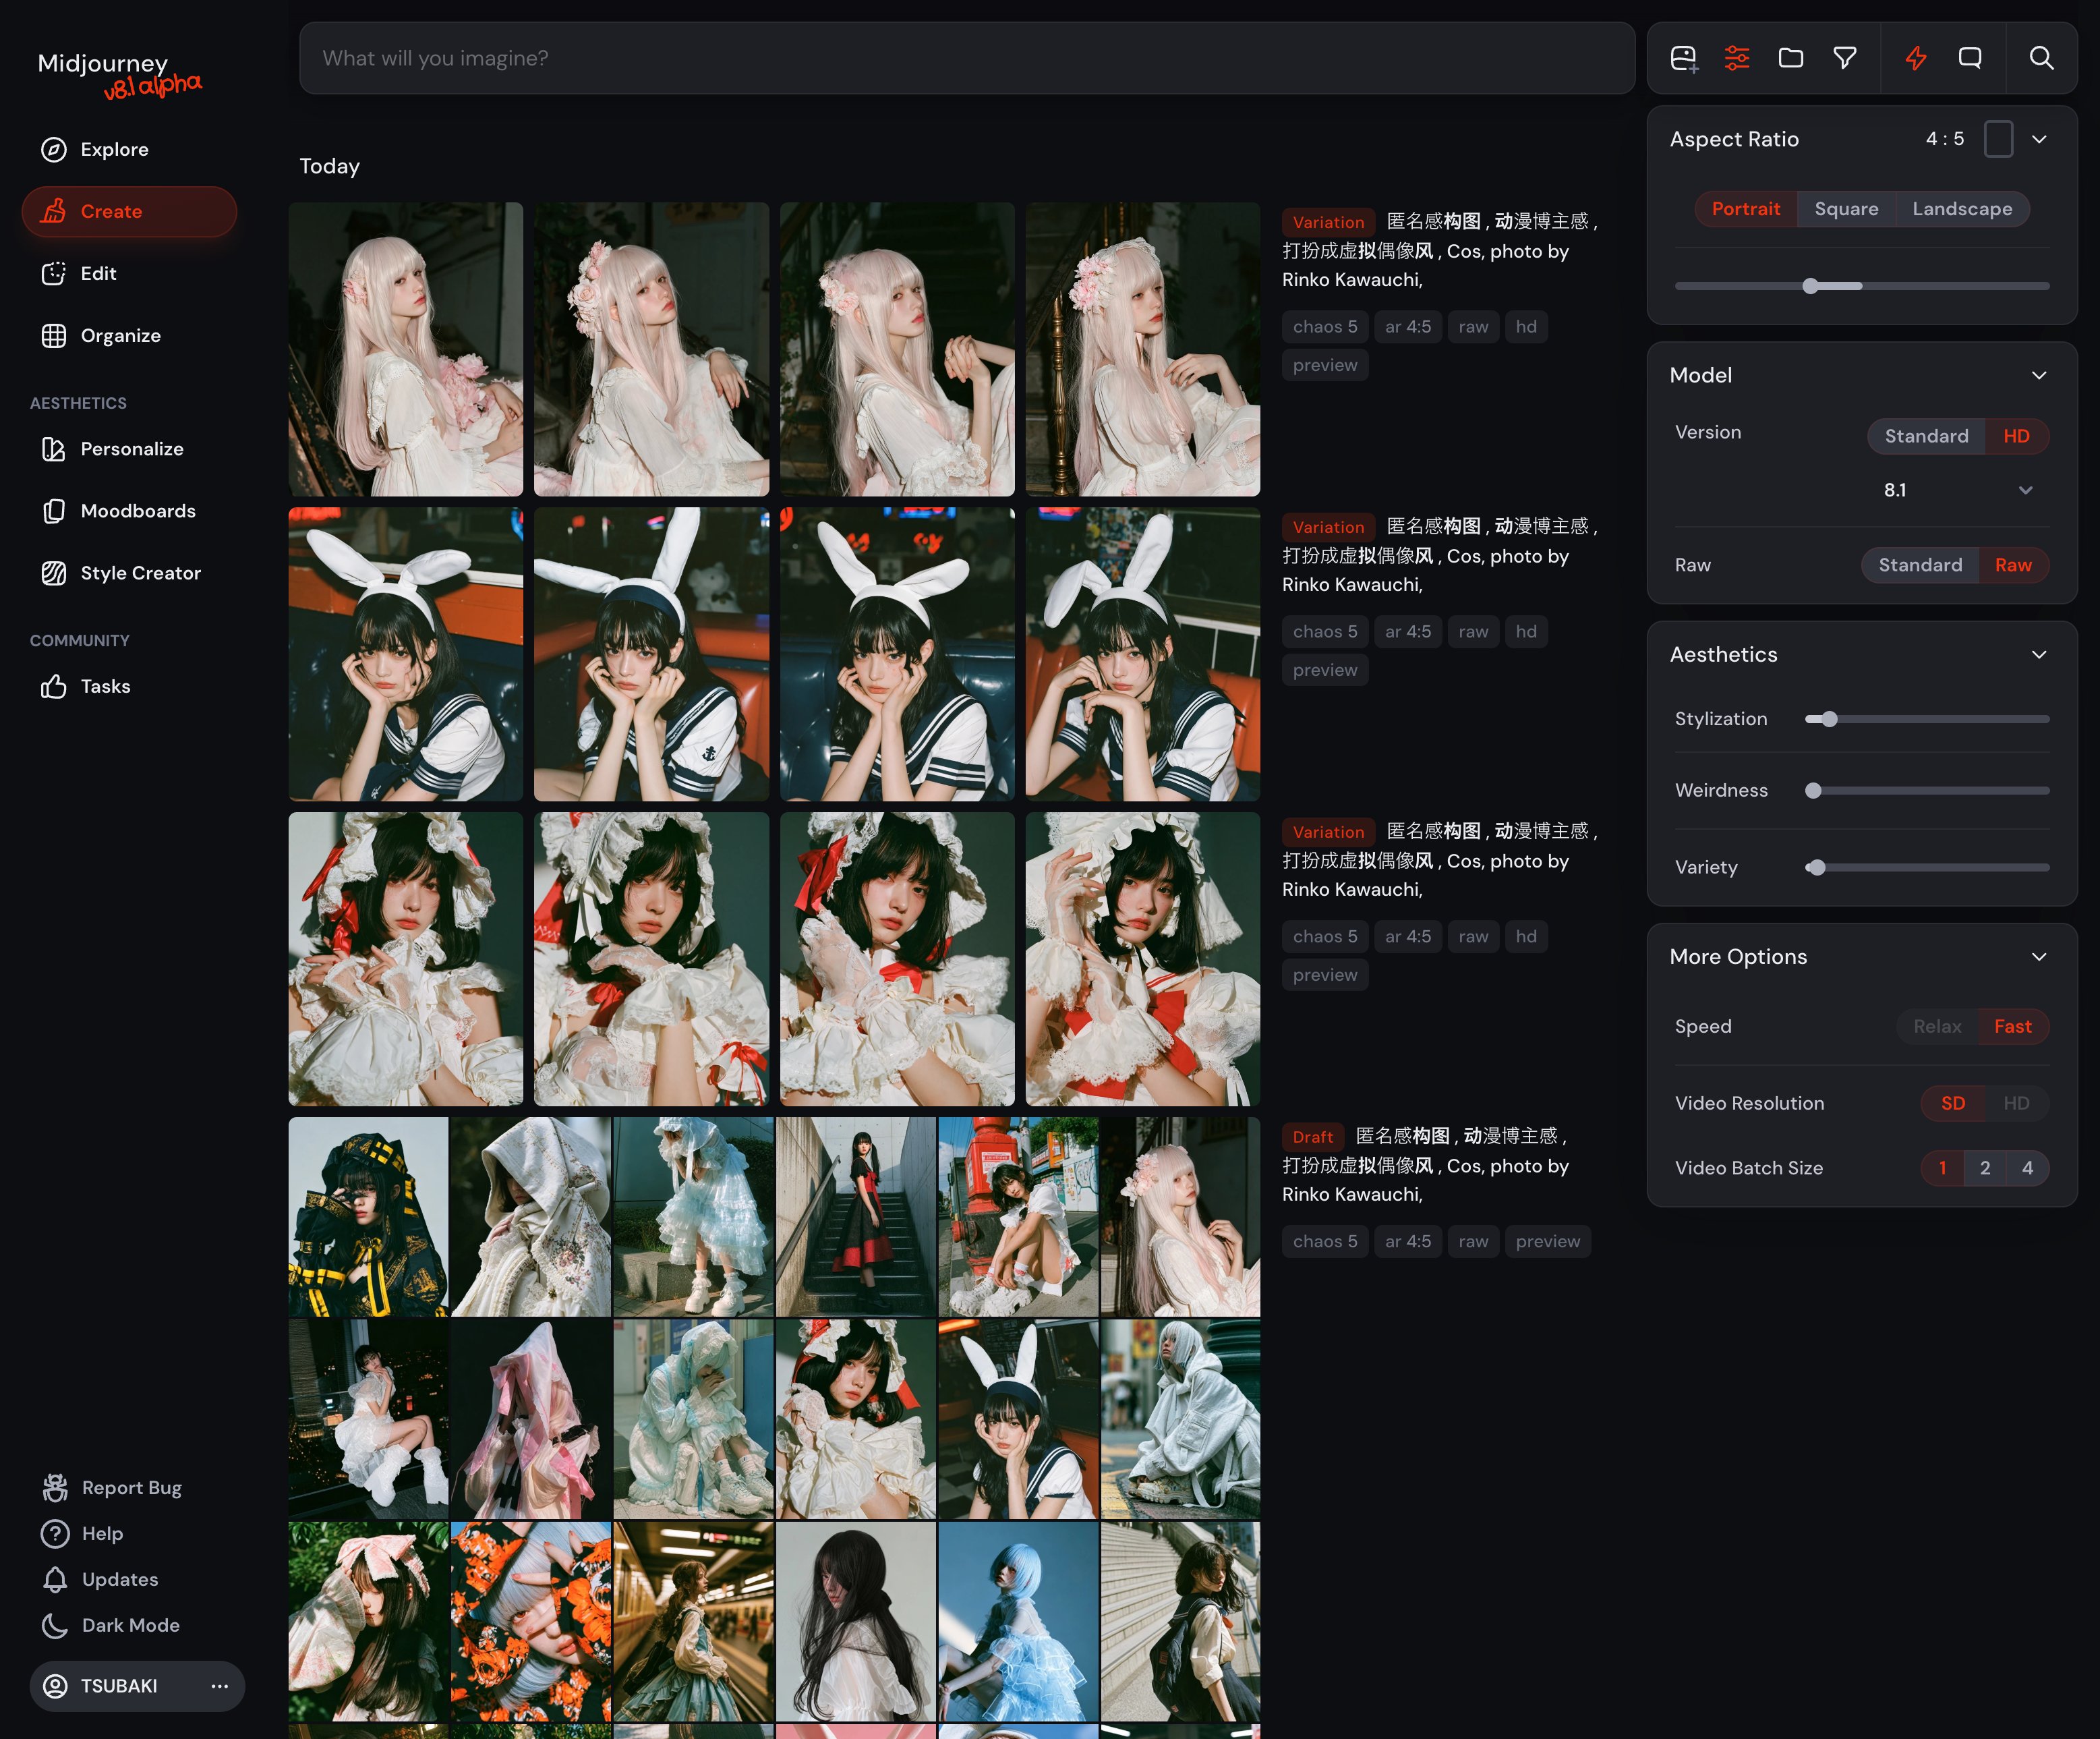Set Video Resolution to HD
The width and height of the screenshot is (2100, 1739).
(x=2016, y=1103)
